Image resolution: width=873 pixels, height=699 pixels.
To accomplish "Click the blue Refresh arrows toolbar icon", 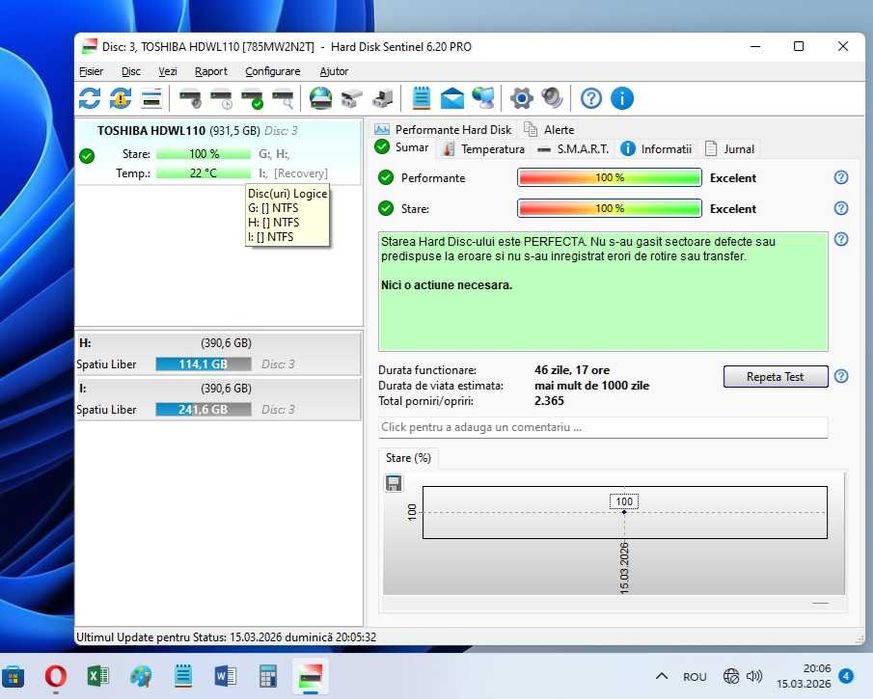I will point(90,99).
